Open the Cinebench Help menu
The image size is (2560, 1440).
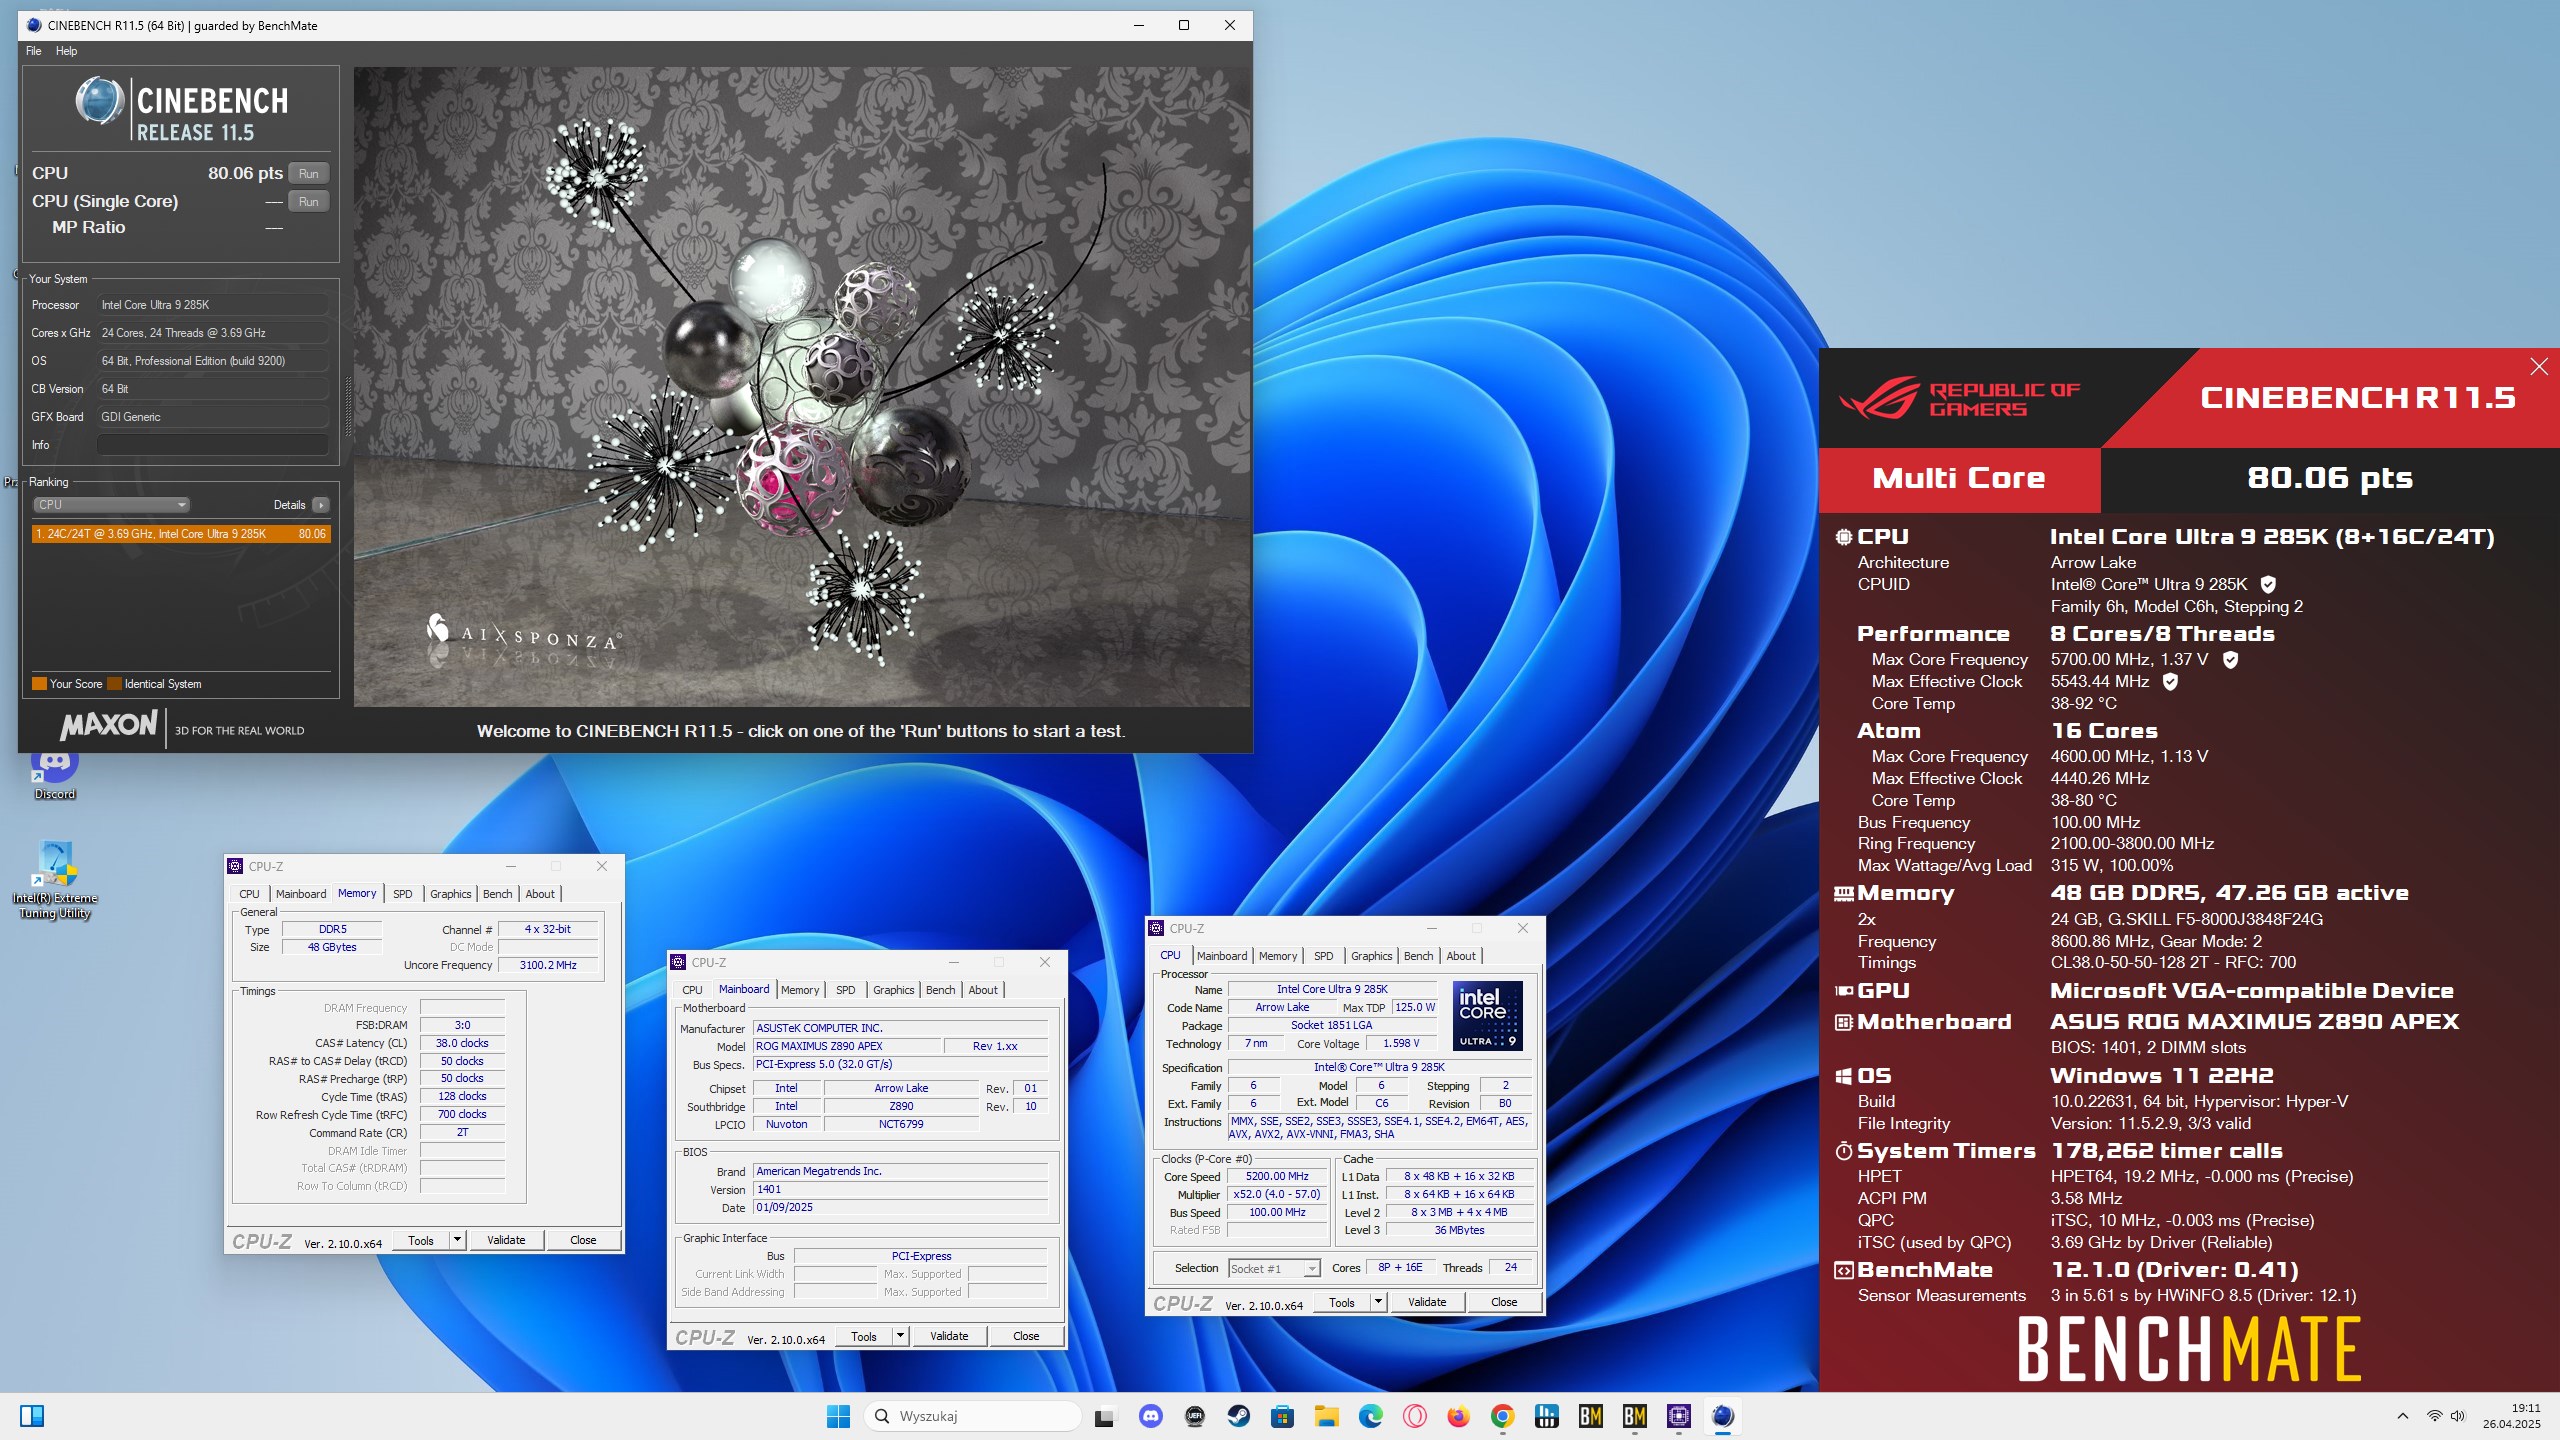[x=66, y=51]
